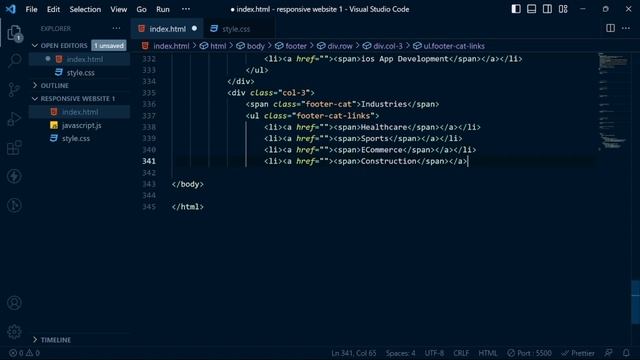Open the notifications bell icon
This screenshot has height=360, width=640.
pos(626,353)
